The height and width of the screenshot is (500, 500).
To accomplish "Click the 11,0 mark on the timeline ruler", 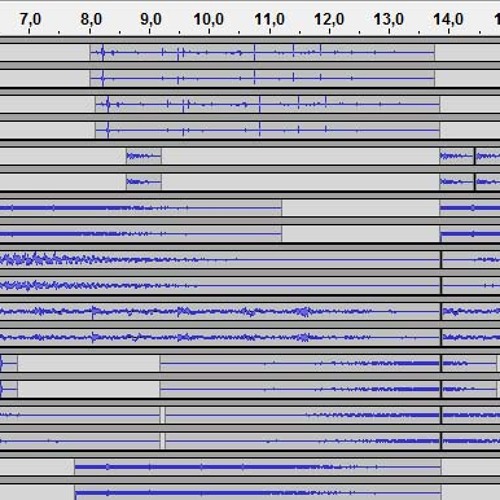I will coord(269,19).
